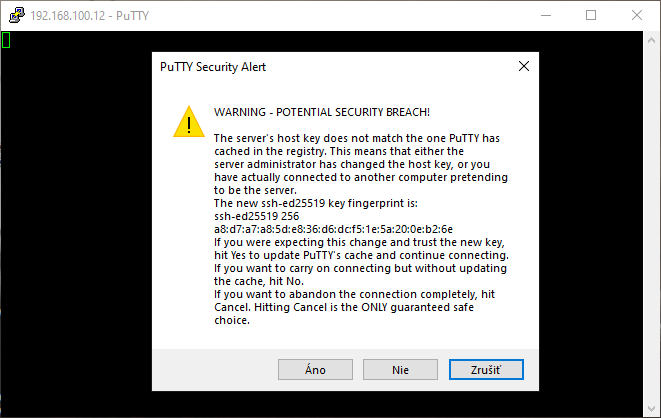
Task: Choose Nie to connect without caching
Action: (x=400, y=370)
